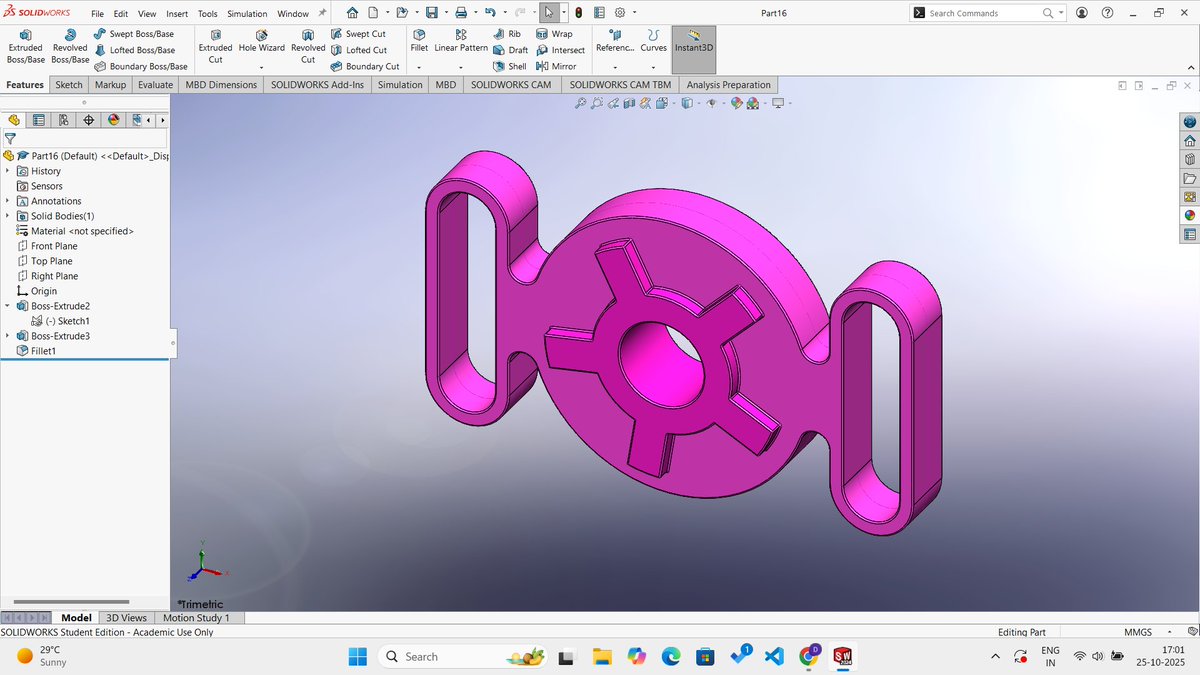Open the 3D Views bottom tab
This screenshot has height=675, width=1200.
pyautogui.click(x=127, y=618)
